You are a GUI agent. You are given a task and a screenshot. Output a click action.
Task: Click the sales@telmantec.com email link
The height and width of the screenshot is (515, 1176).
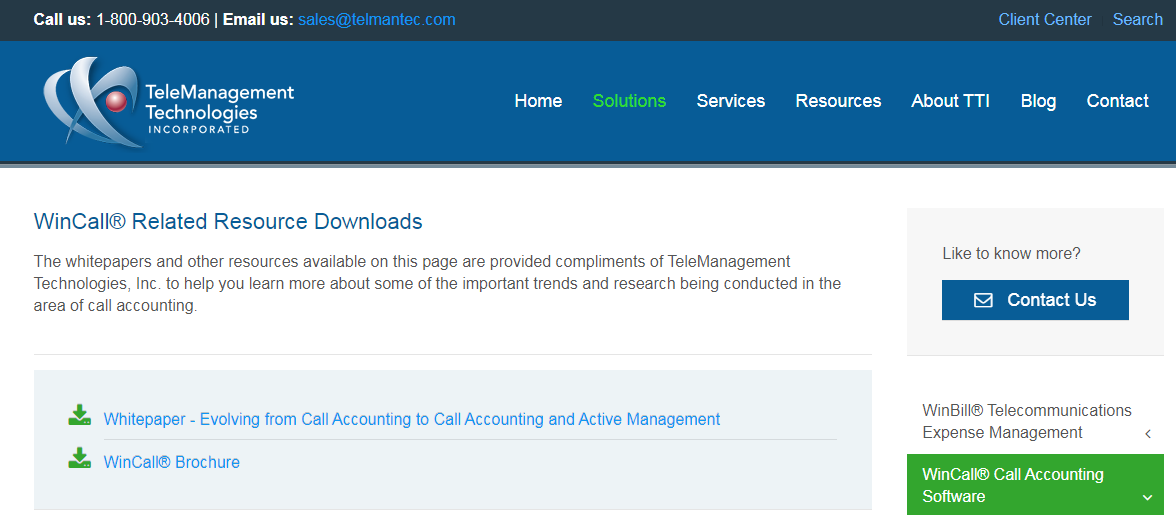pyautogui.click(x=376, y=19)
